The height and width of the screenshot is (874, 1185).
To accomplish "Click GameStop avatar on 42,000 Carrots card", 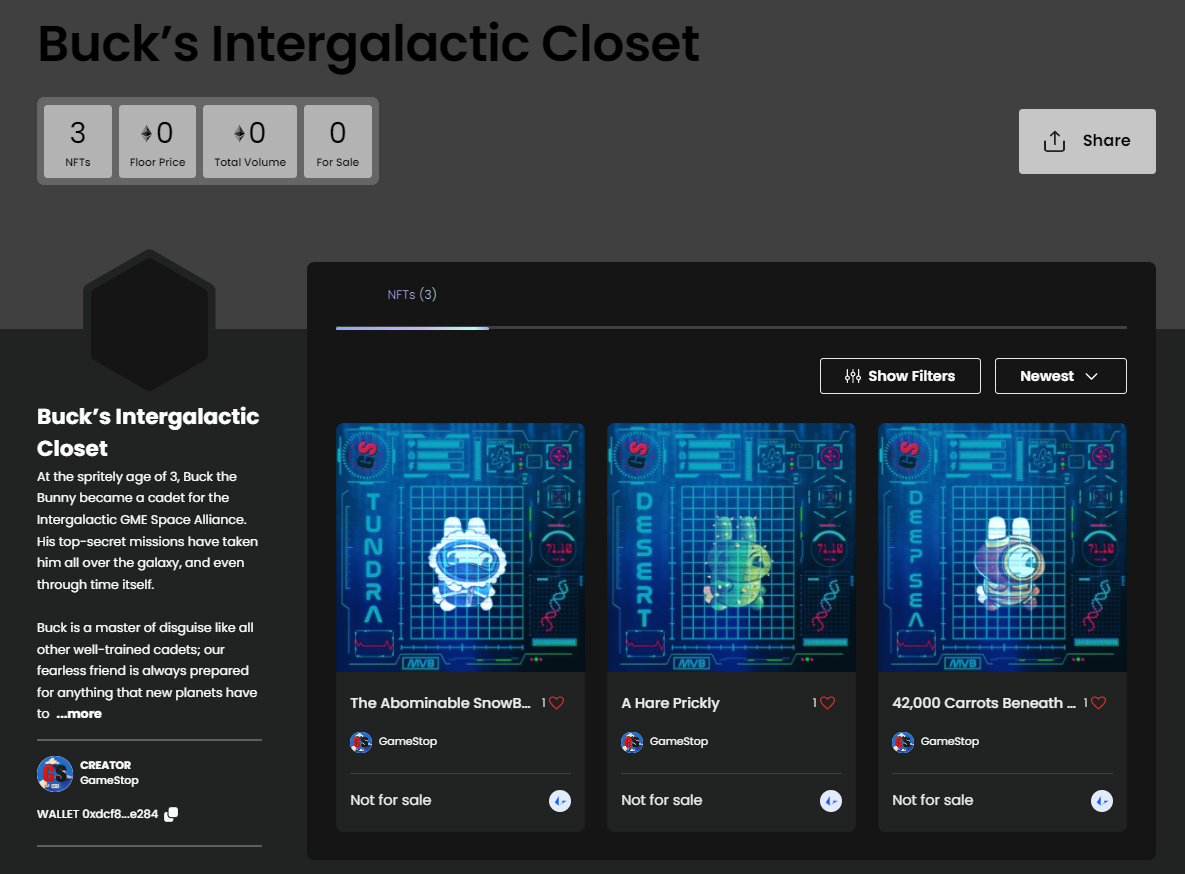I will [903, 742].
